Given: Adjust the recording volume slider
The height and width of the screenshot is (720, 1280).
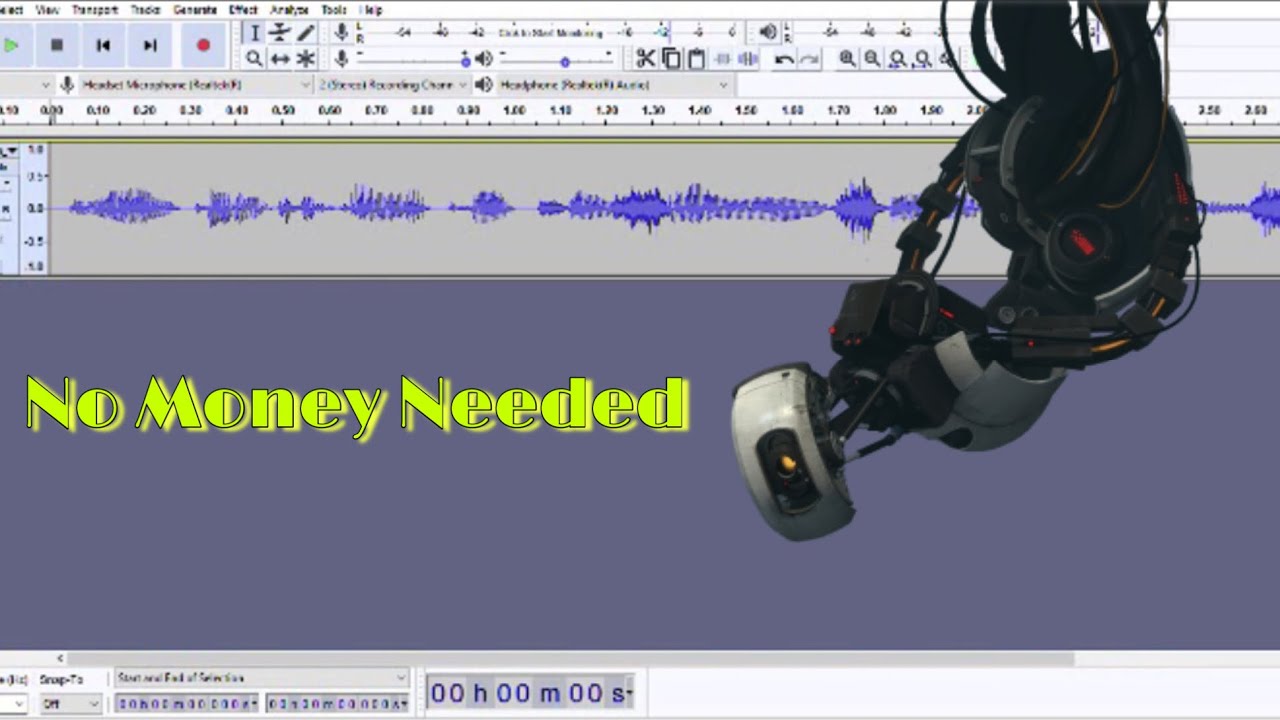Looking at the screenshot, I should pyautogui.click(x=465, y=61).
